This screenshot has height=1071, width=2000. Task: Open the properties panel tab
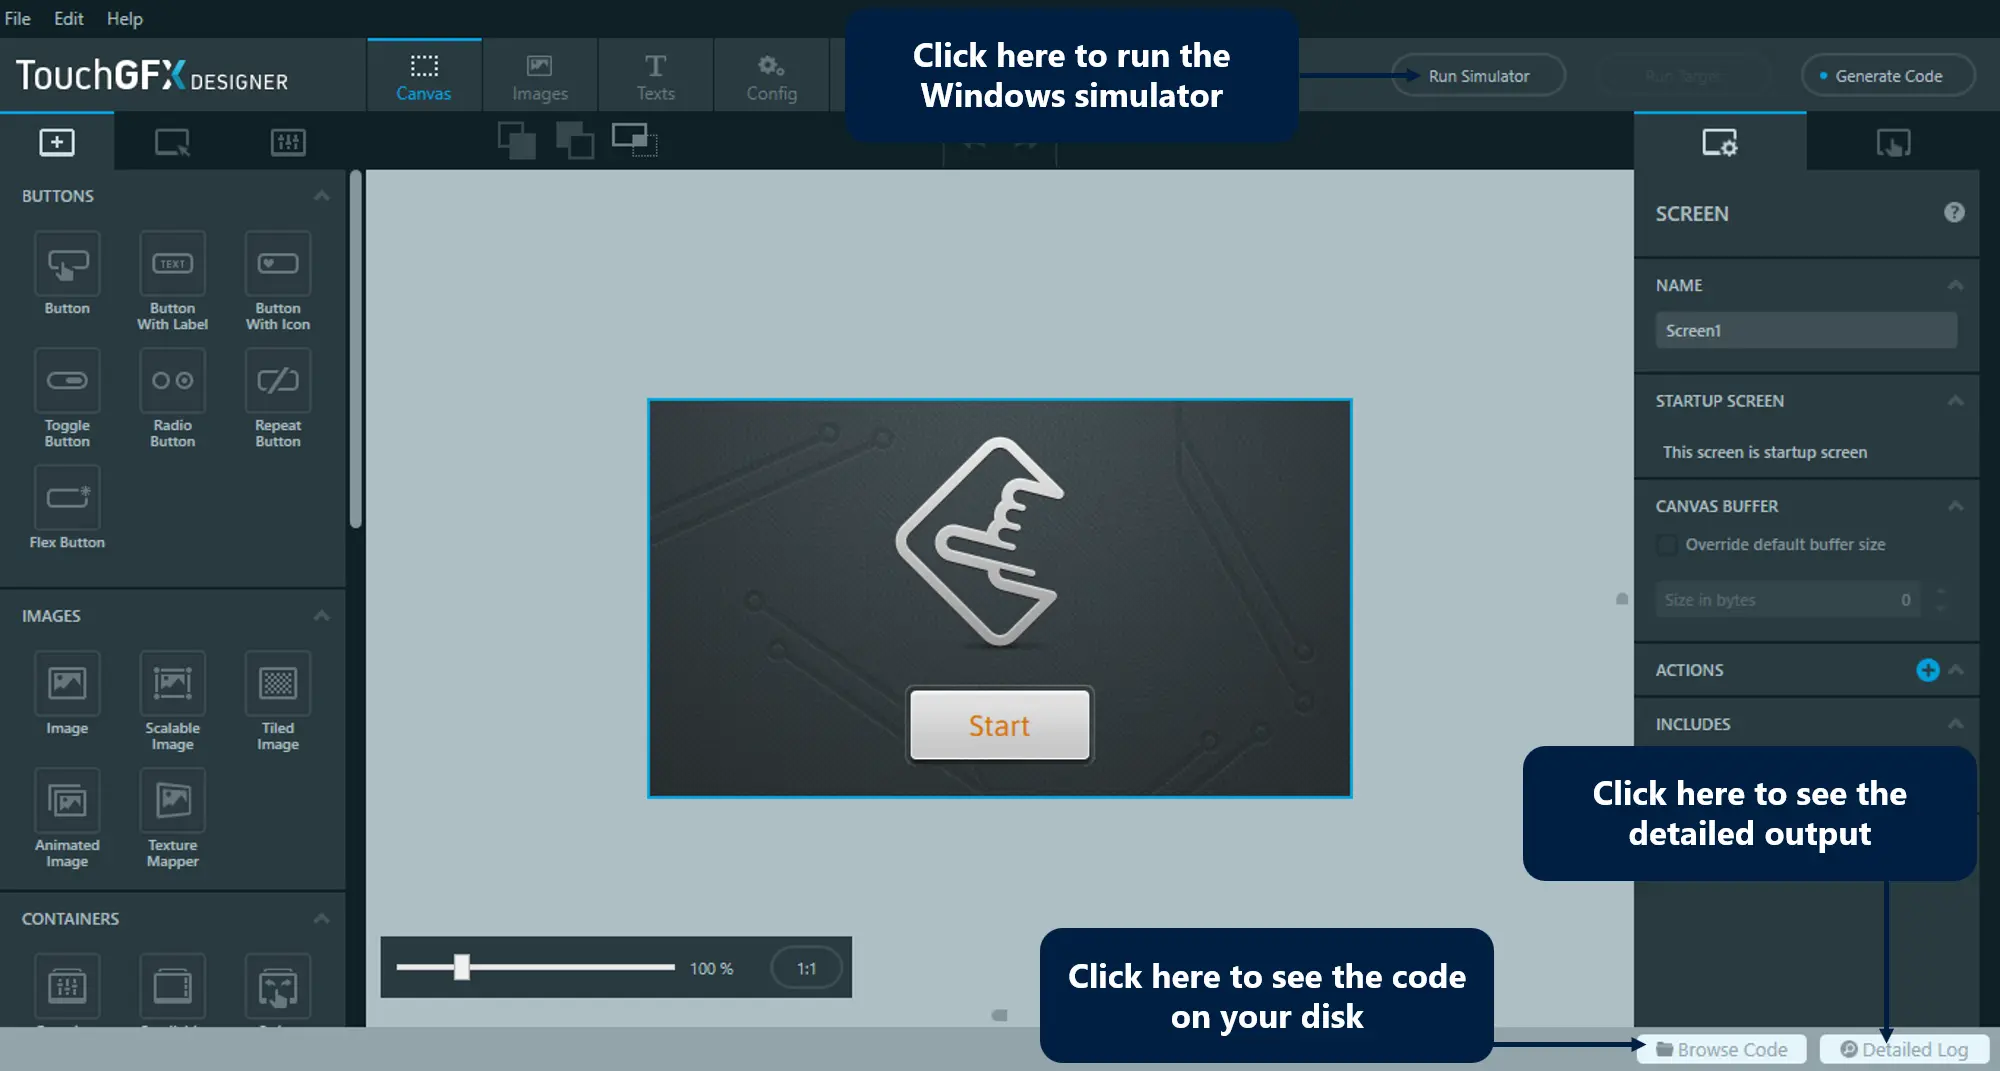point(1720,142)
